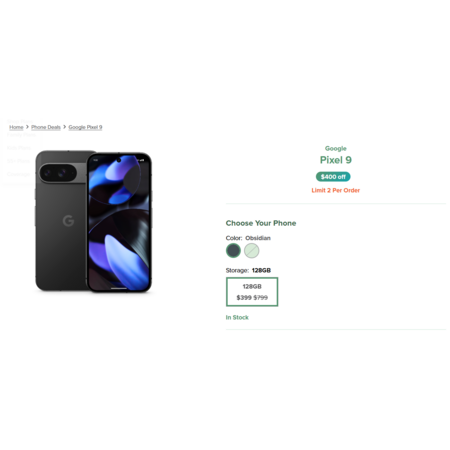Click the Pixel 9 product title
This screenshot has width=450, height=450.
336,160
